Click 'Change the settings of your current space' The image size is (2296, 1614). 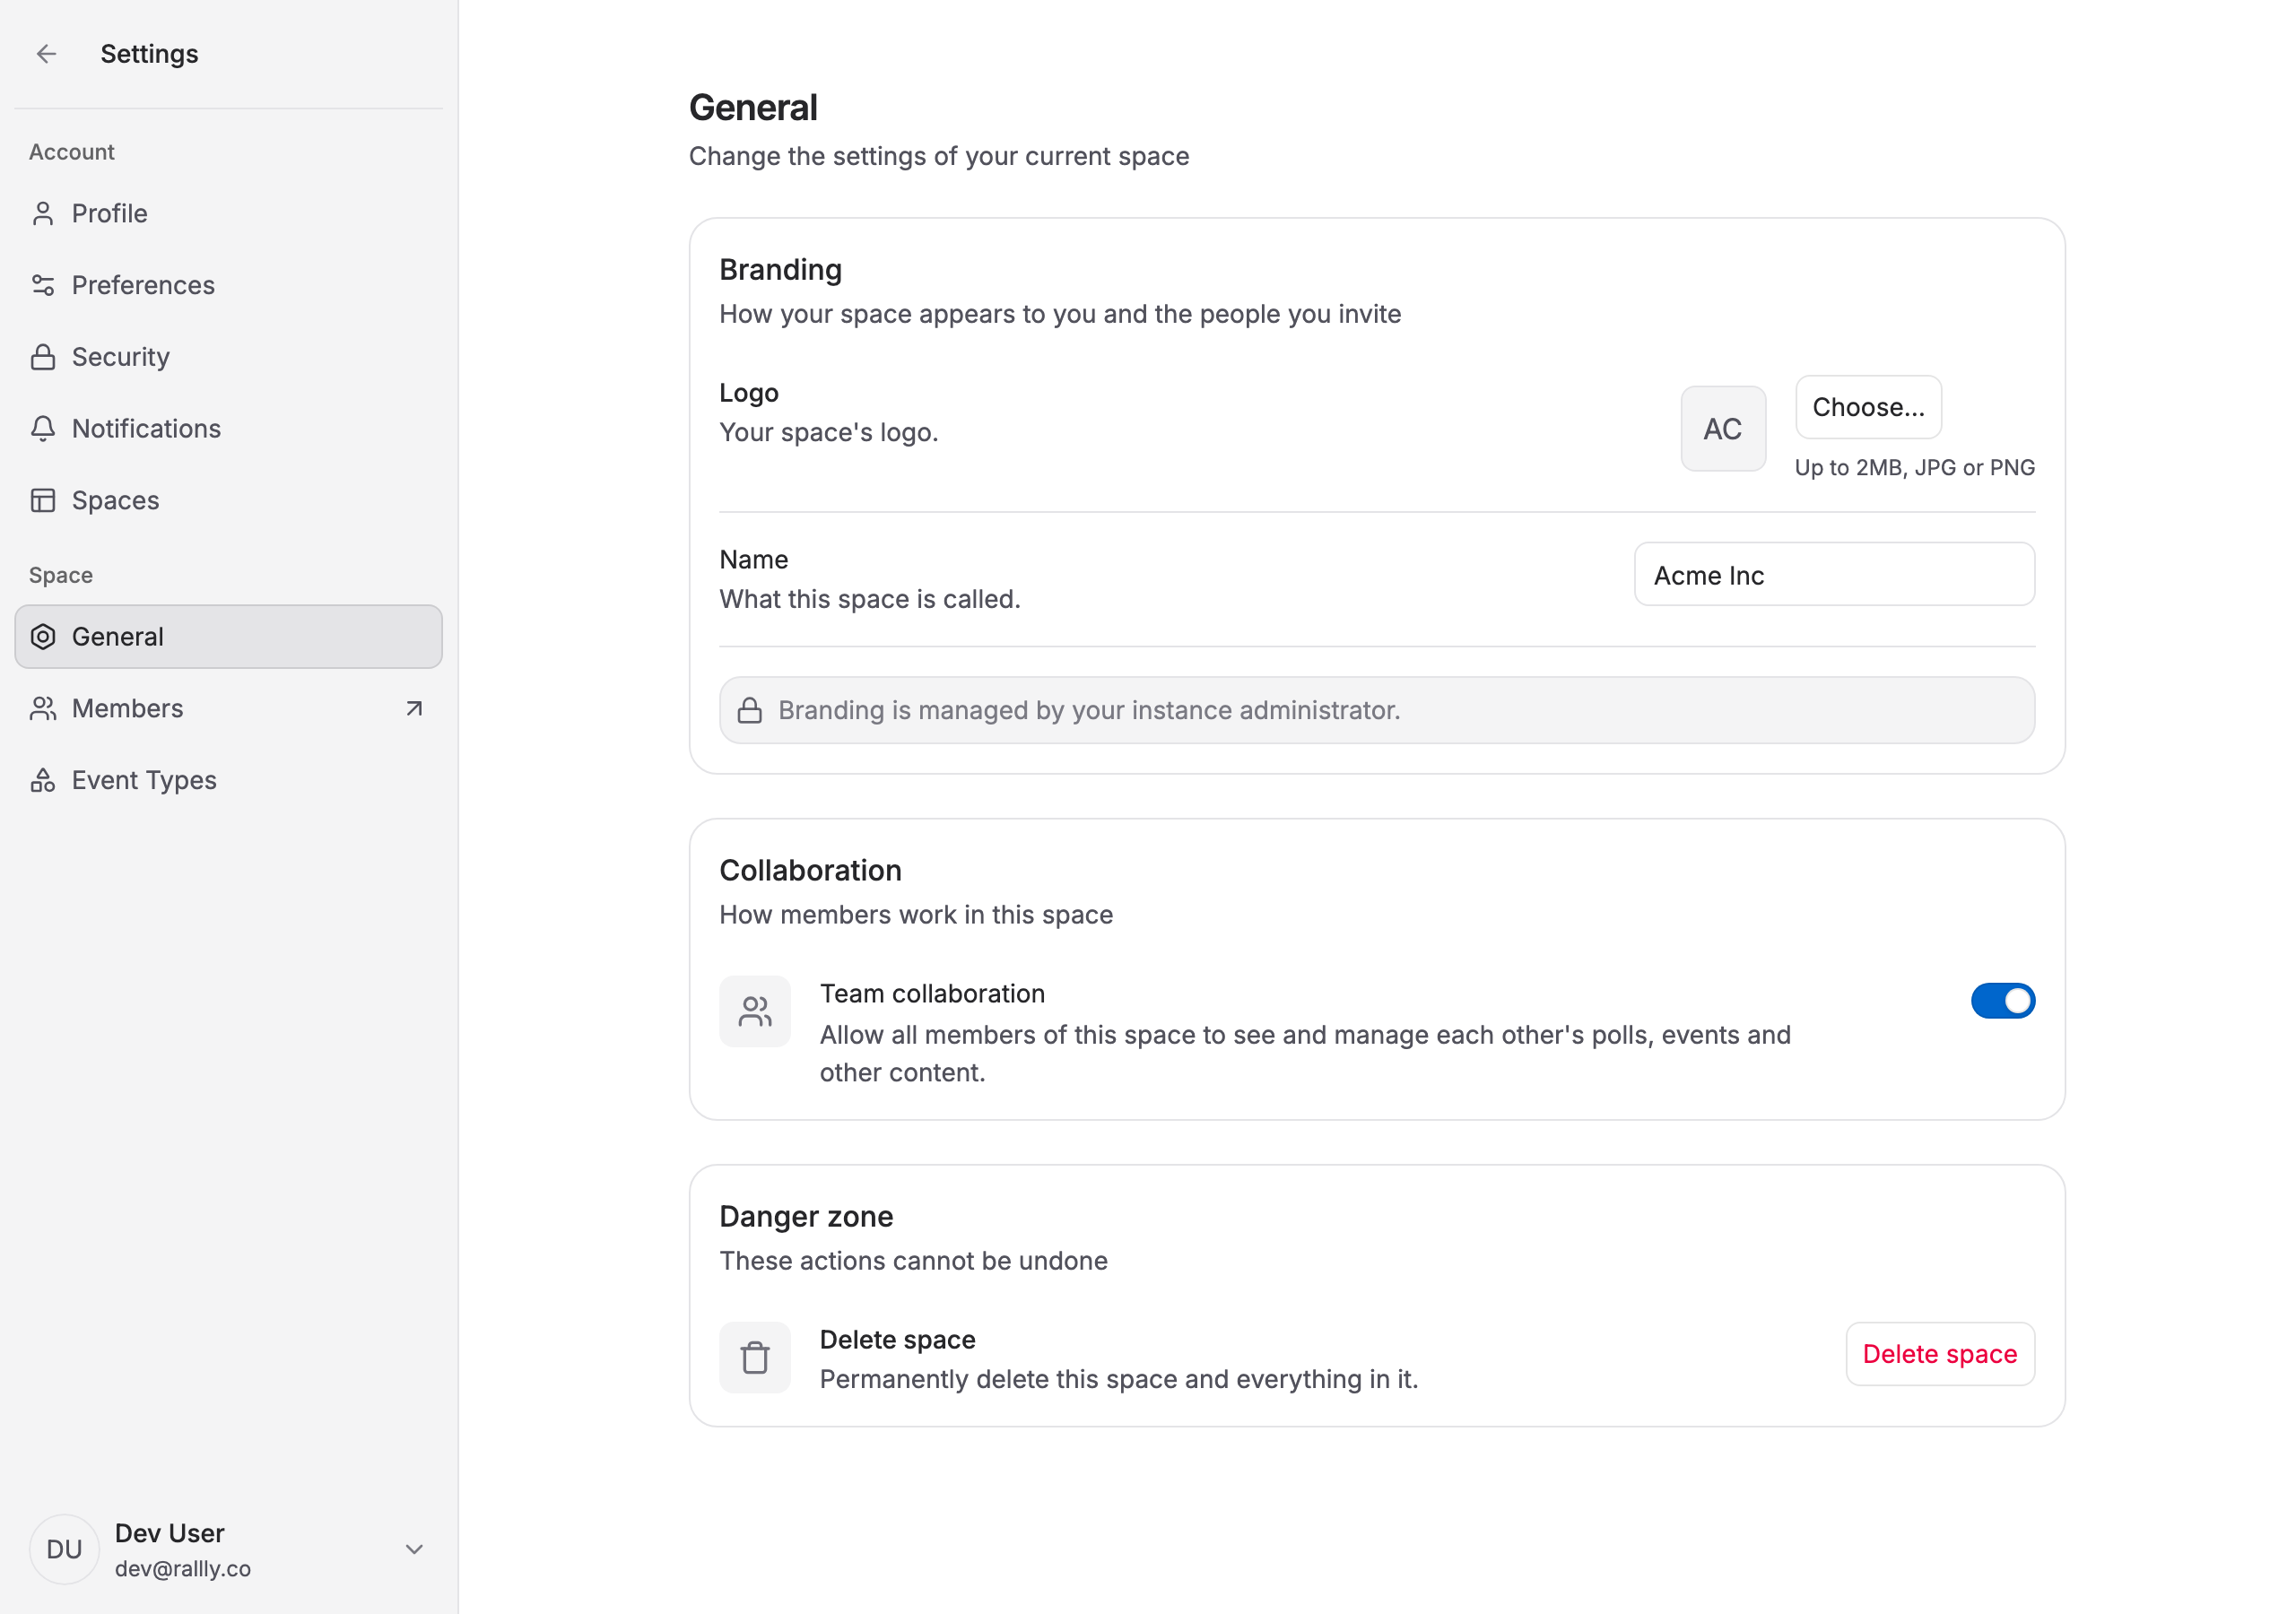(939, 156)
